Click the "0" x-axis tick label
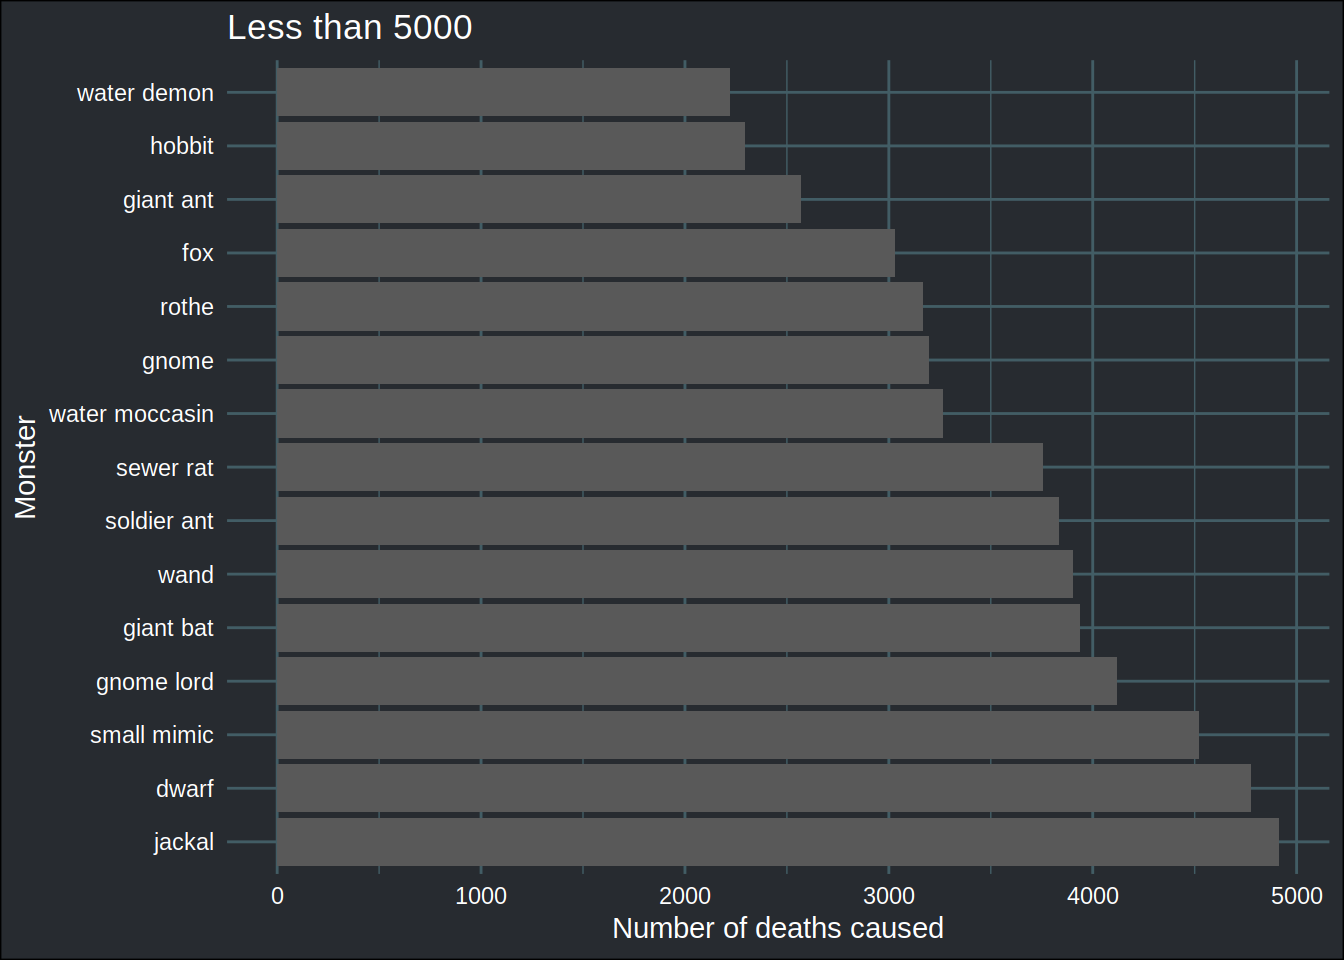 tap(277, 896)
